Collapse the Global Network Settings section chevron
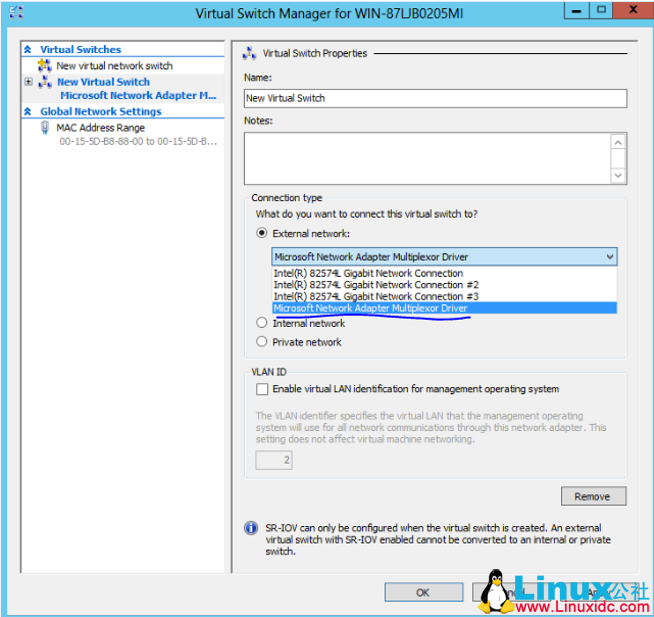The image size is (654, 617). [x=28, y=111]
